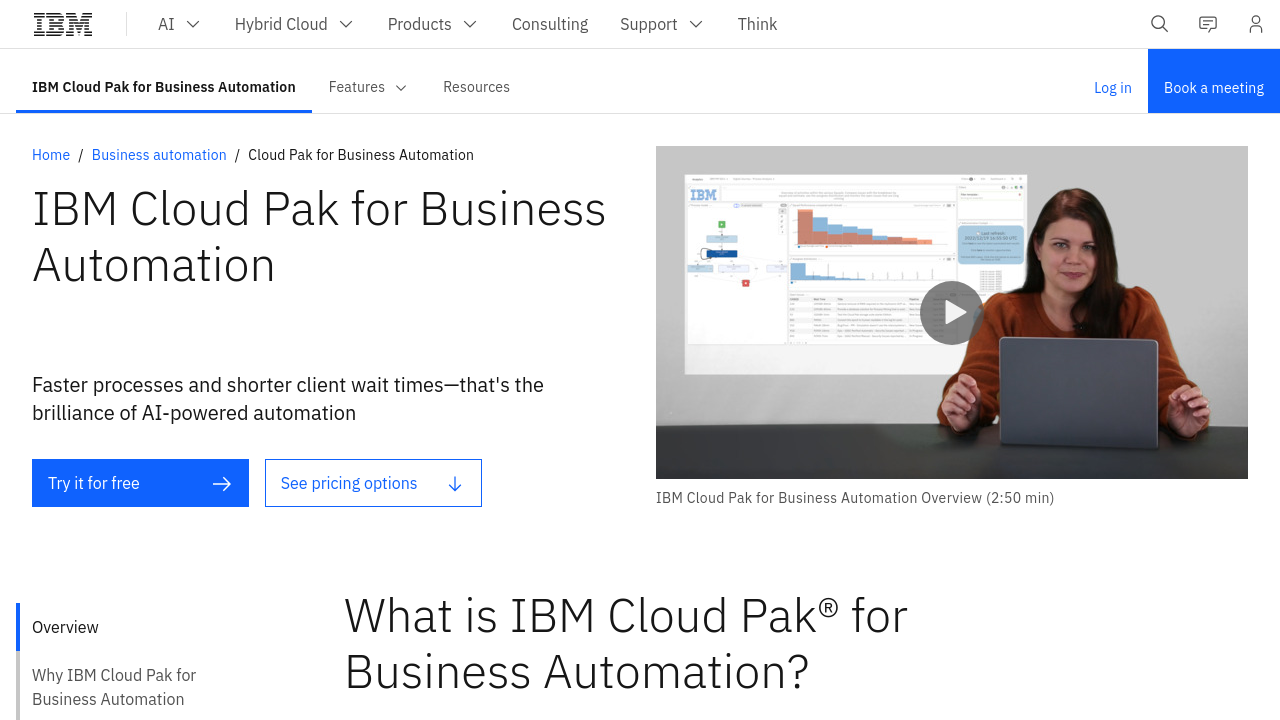Screen dimensions: 1280x720
Task: Expand the AI navigation dropdown
Action: click(x=178, y=23)
